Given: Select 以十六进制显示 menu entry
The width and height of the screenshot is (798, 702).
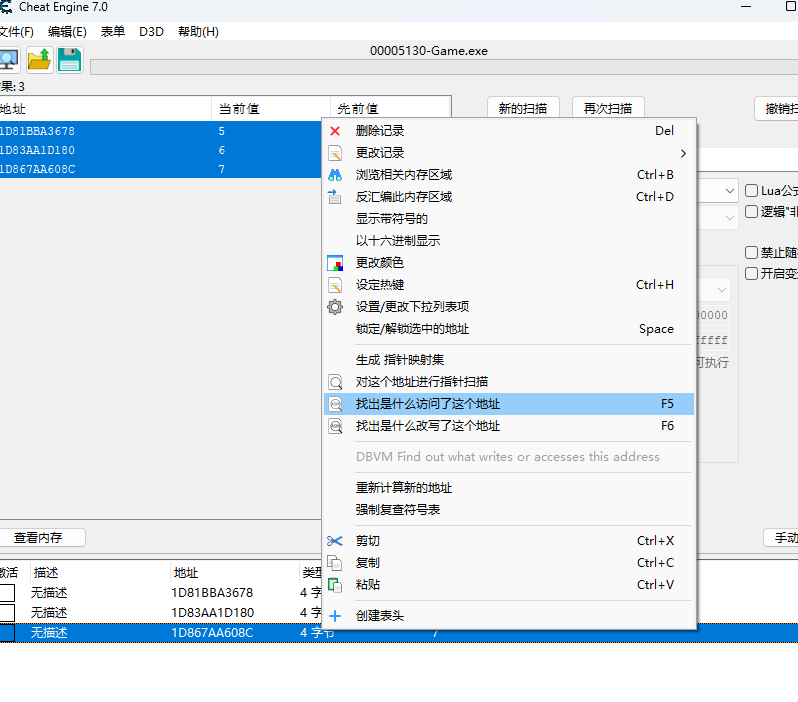Looking at the screenshot, I should click(x=509, y=241).
